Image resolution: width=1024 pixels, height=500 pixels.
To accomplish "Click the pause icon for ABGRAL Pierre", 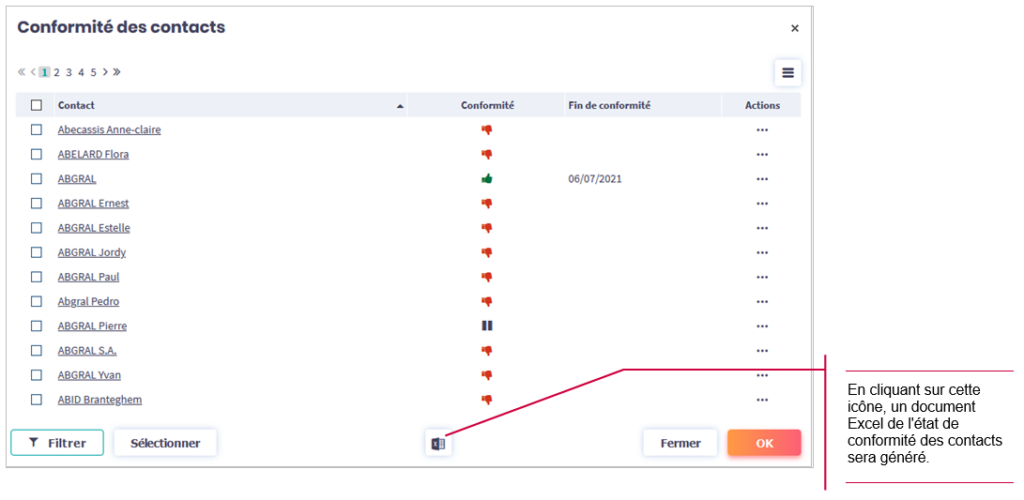I will tap(487, 326).
